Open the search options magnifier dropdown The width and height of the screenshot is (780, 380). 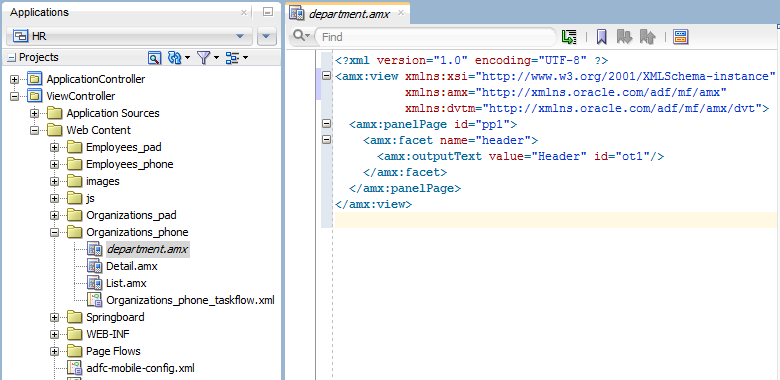pos(301,36)
